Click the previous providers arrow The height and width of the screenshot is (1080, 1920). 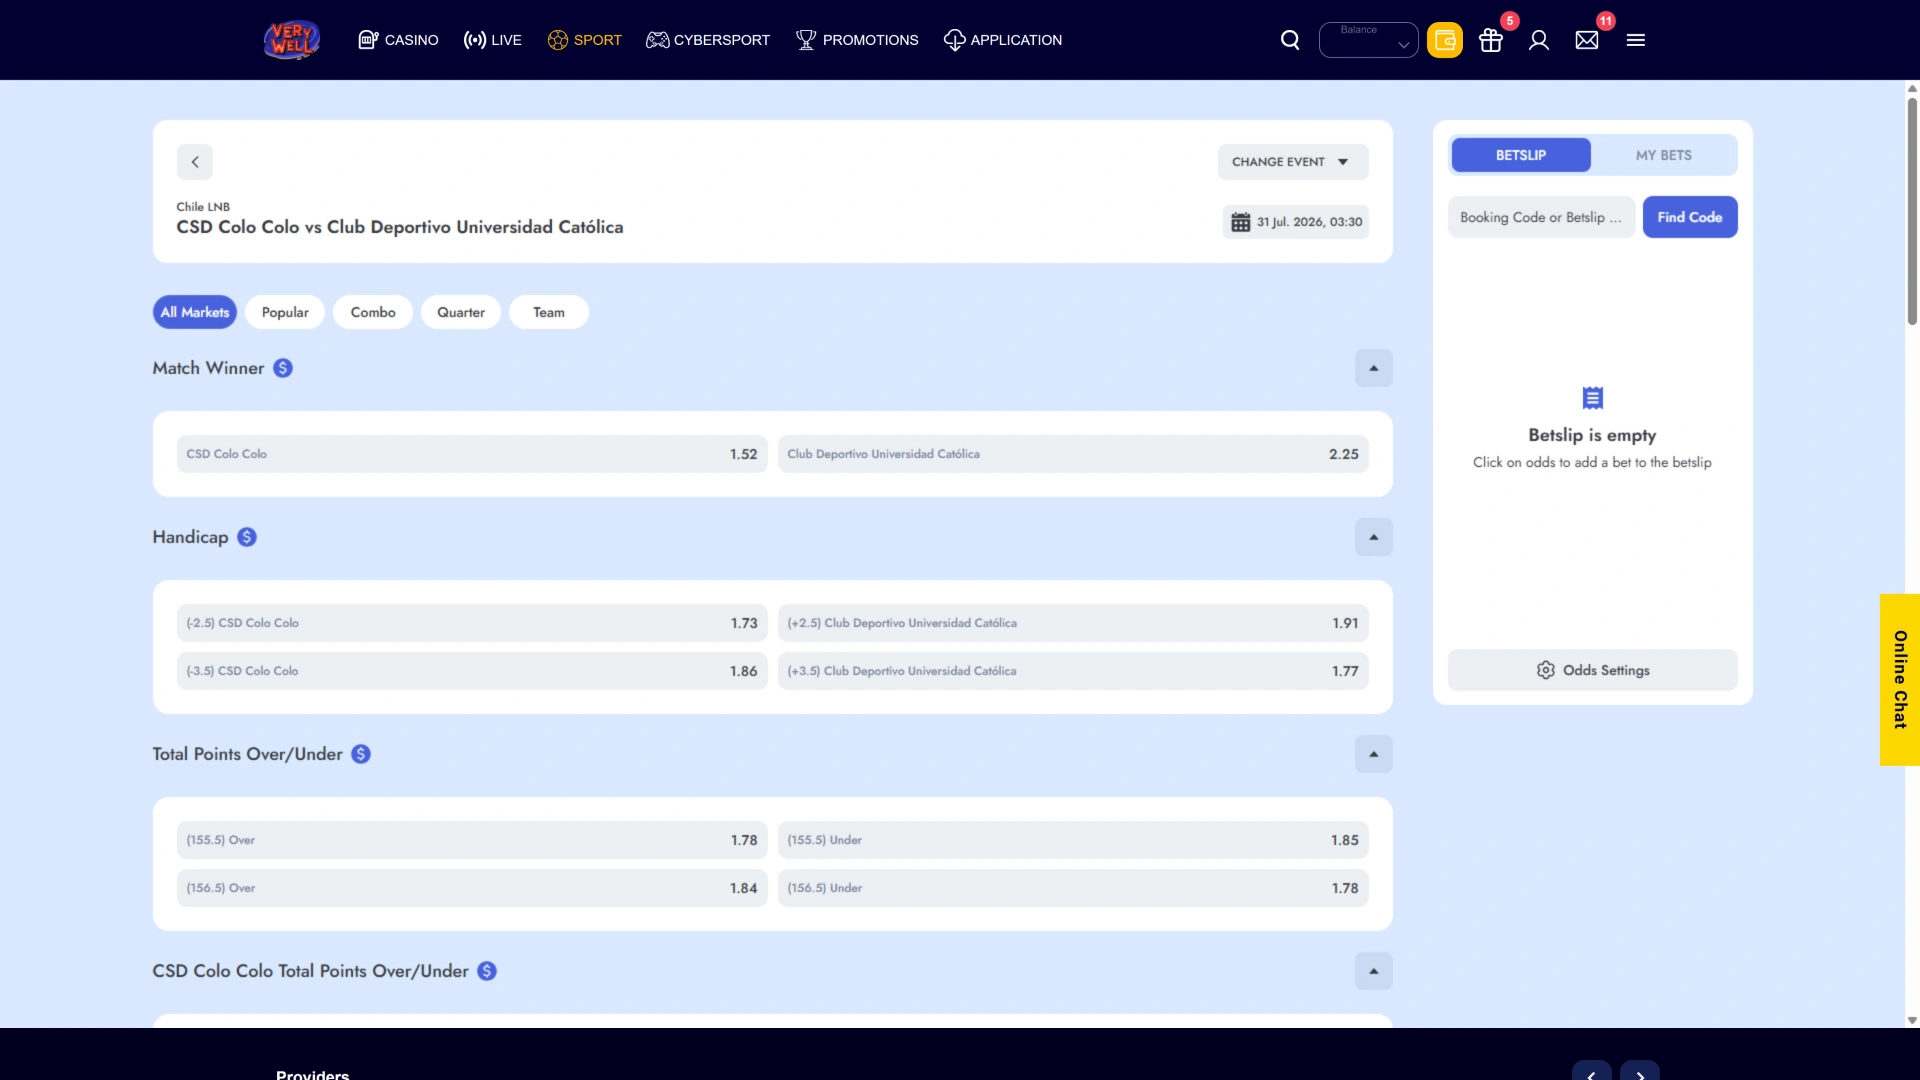(1591, 1072)
